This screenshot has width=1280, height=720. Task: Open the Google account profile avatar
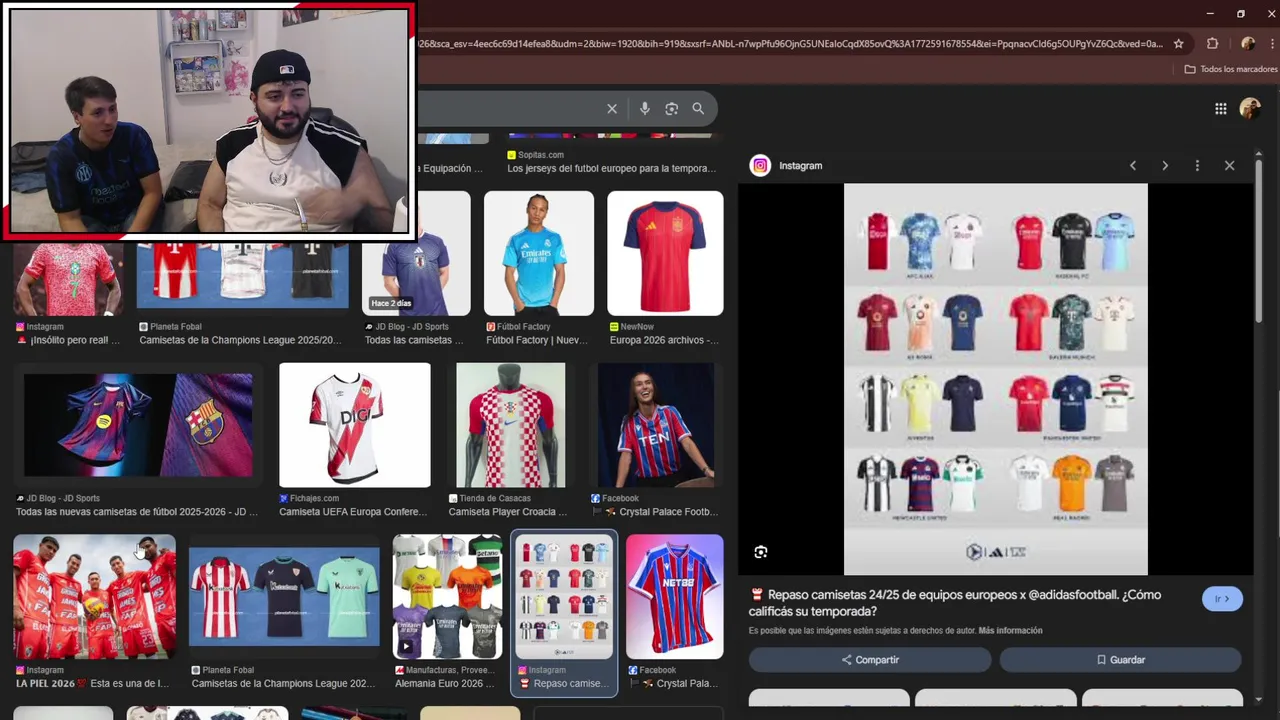click(1250, 109)
